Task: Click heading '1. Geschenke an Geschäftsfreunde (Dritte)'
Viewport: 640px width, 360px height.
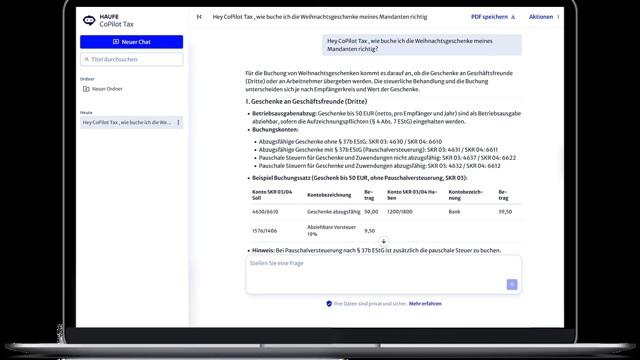Action: click(306, 101)
